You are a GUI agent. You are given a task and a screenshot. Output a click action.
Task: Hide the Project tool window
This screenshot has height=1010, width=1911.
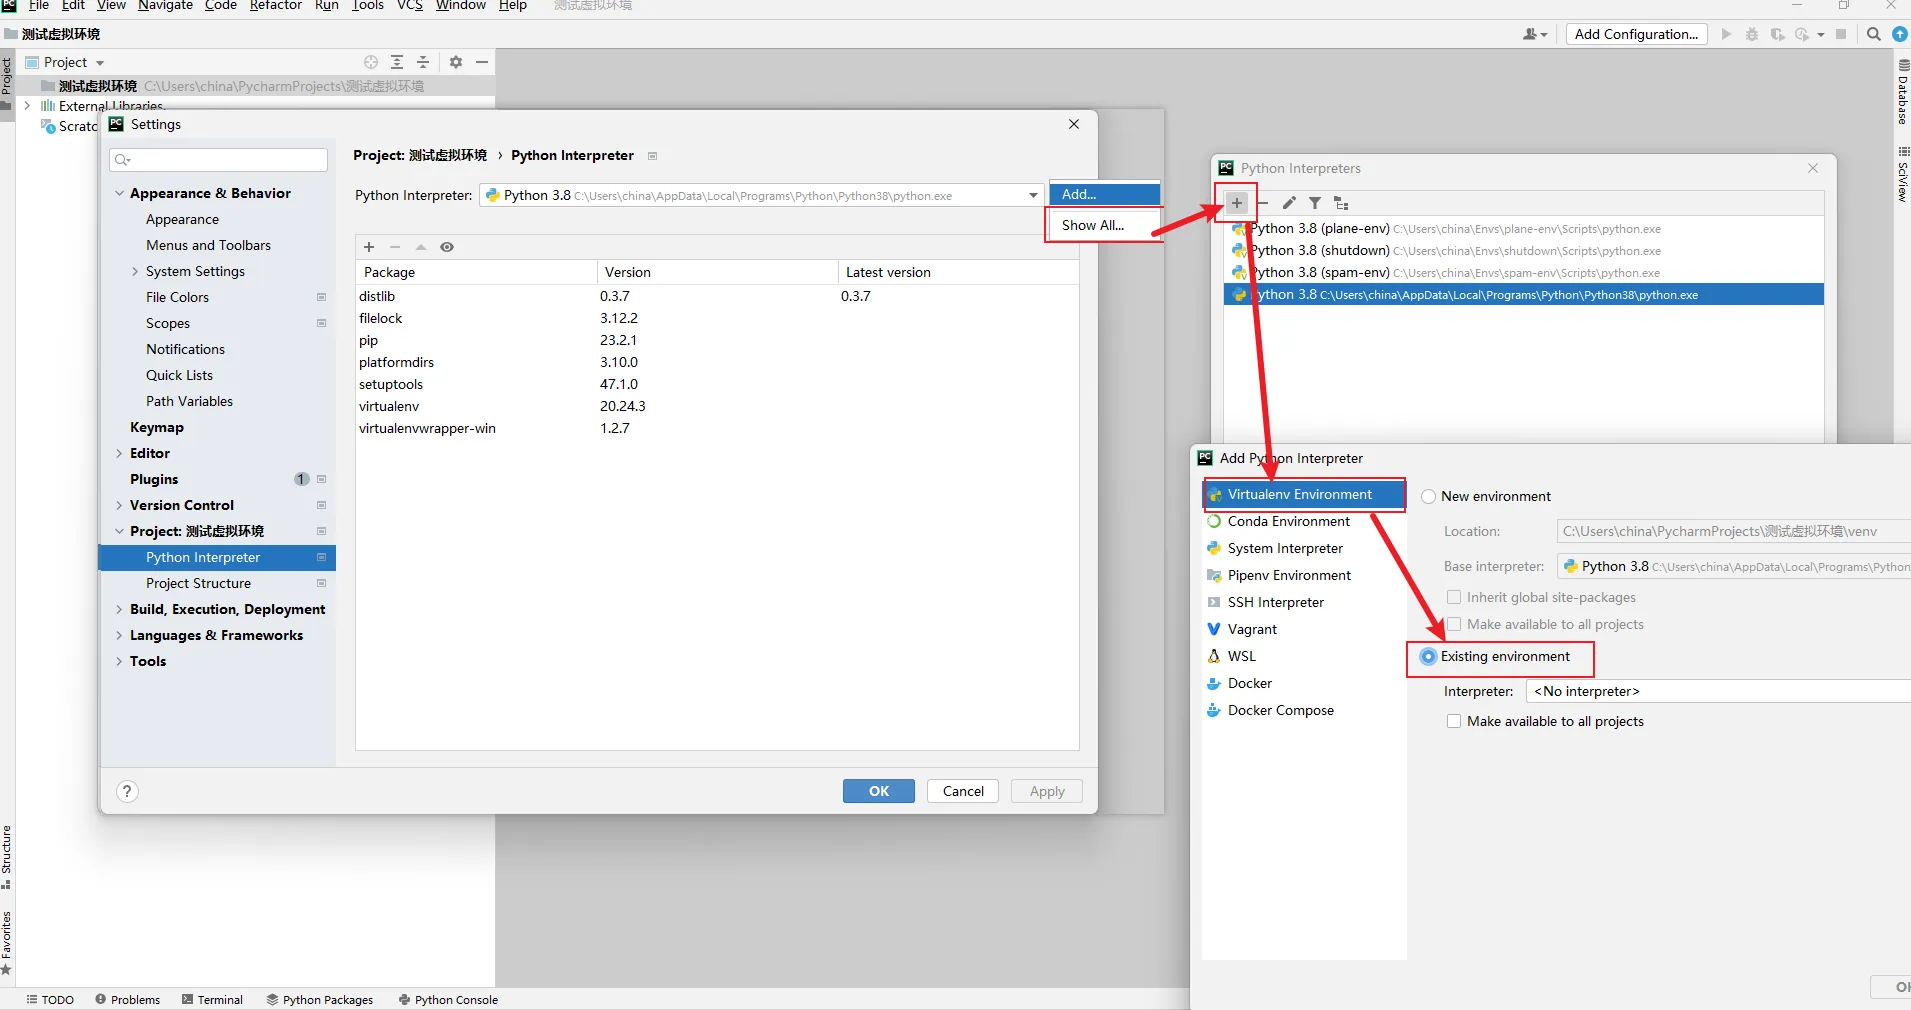(482, 62)
